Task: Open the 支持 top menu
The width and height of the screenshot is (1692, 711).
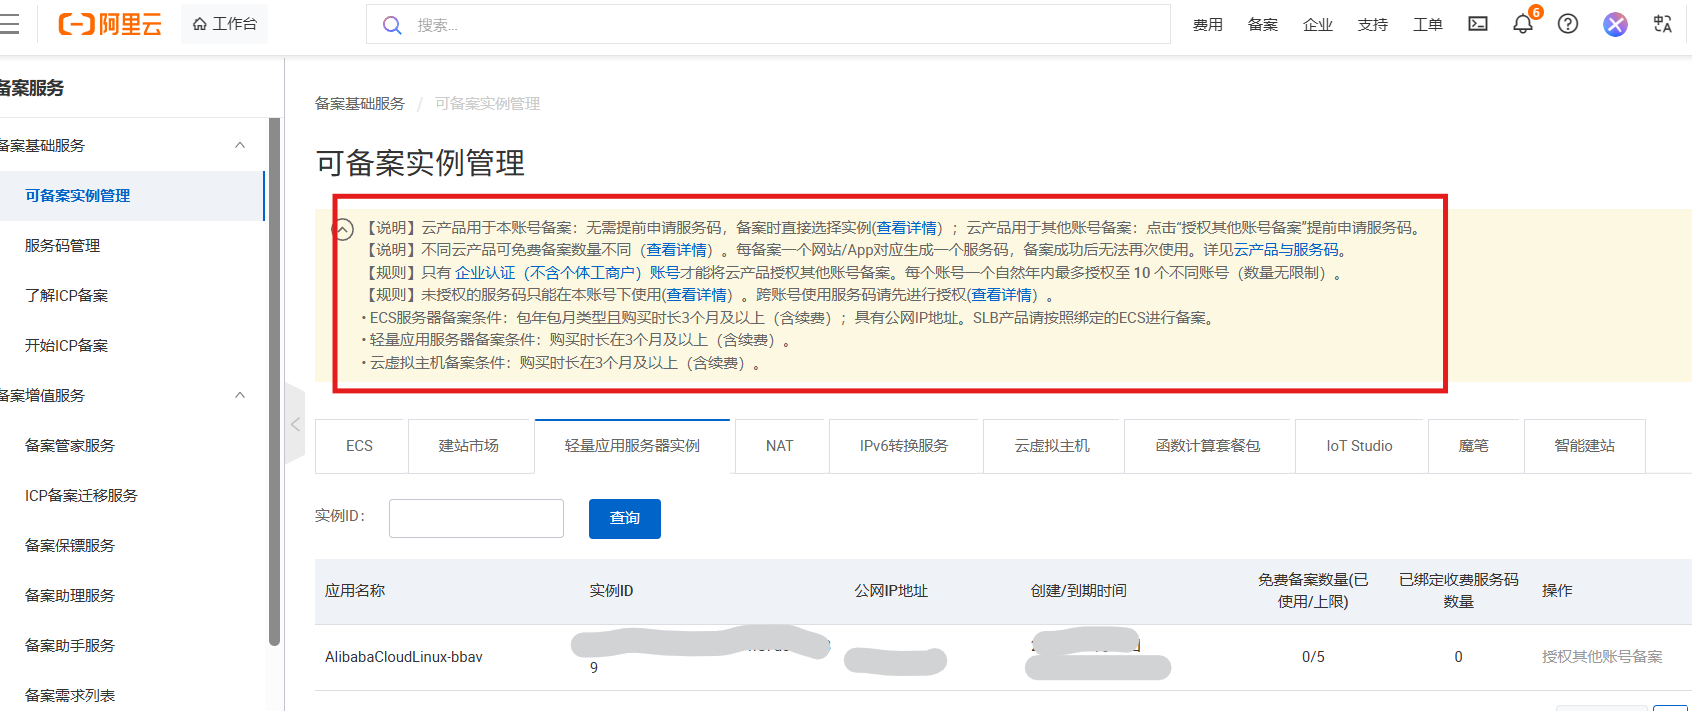Action: coord(1373,25)
